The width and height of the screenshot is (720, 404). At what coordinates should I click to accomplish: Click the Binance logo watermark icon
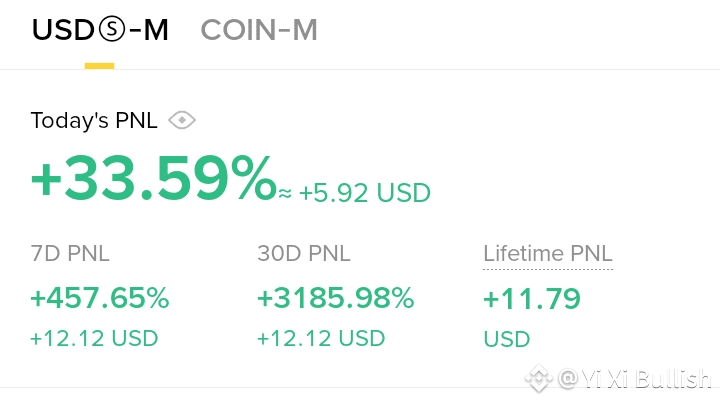pyautogui.click(x=540, y=379)
